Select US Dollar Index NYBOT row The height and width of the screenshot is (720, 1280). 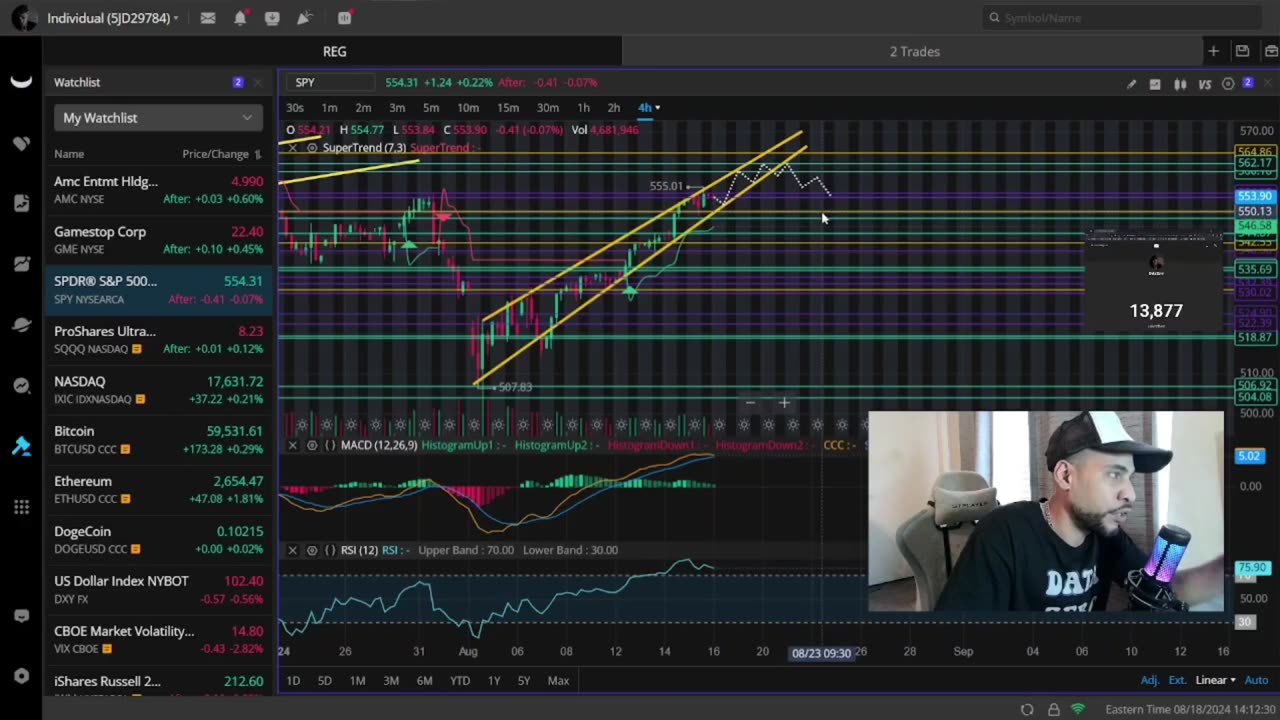(x=158, y=590)
